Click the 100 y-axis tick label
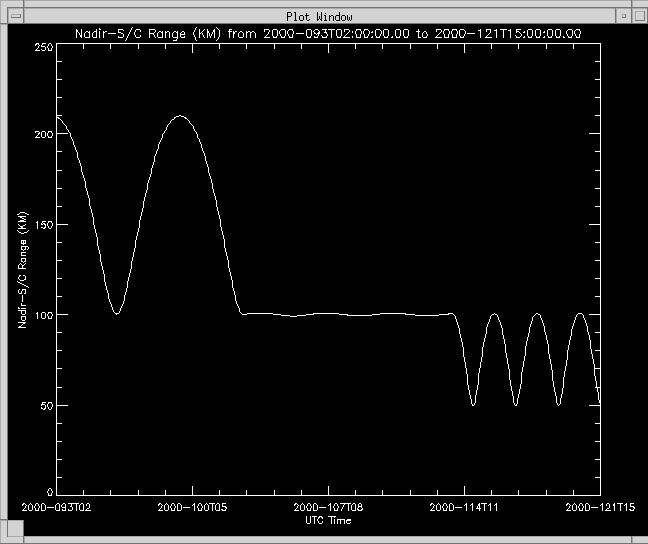Image resolution: width=648 pixels, height=544 pixels. 43,315
